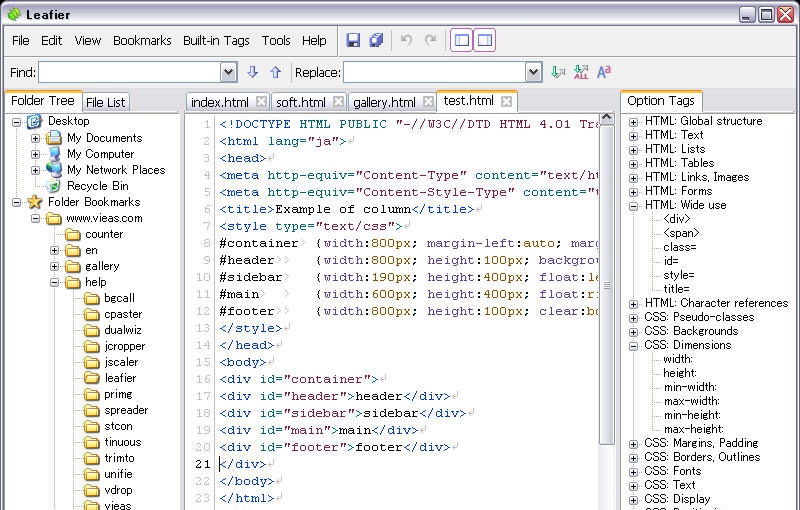Image resolution: width=800 pixels, height=510 pixels.
Task: Click the Replace All icon
Action: click(x=582, y=72)
